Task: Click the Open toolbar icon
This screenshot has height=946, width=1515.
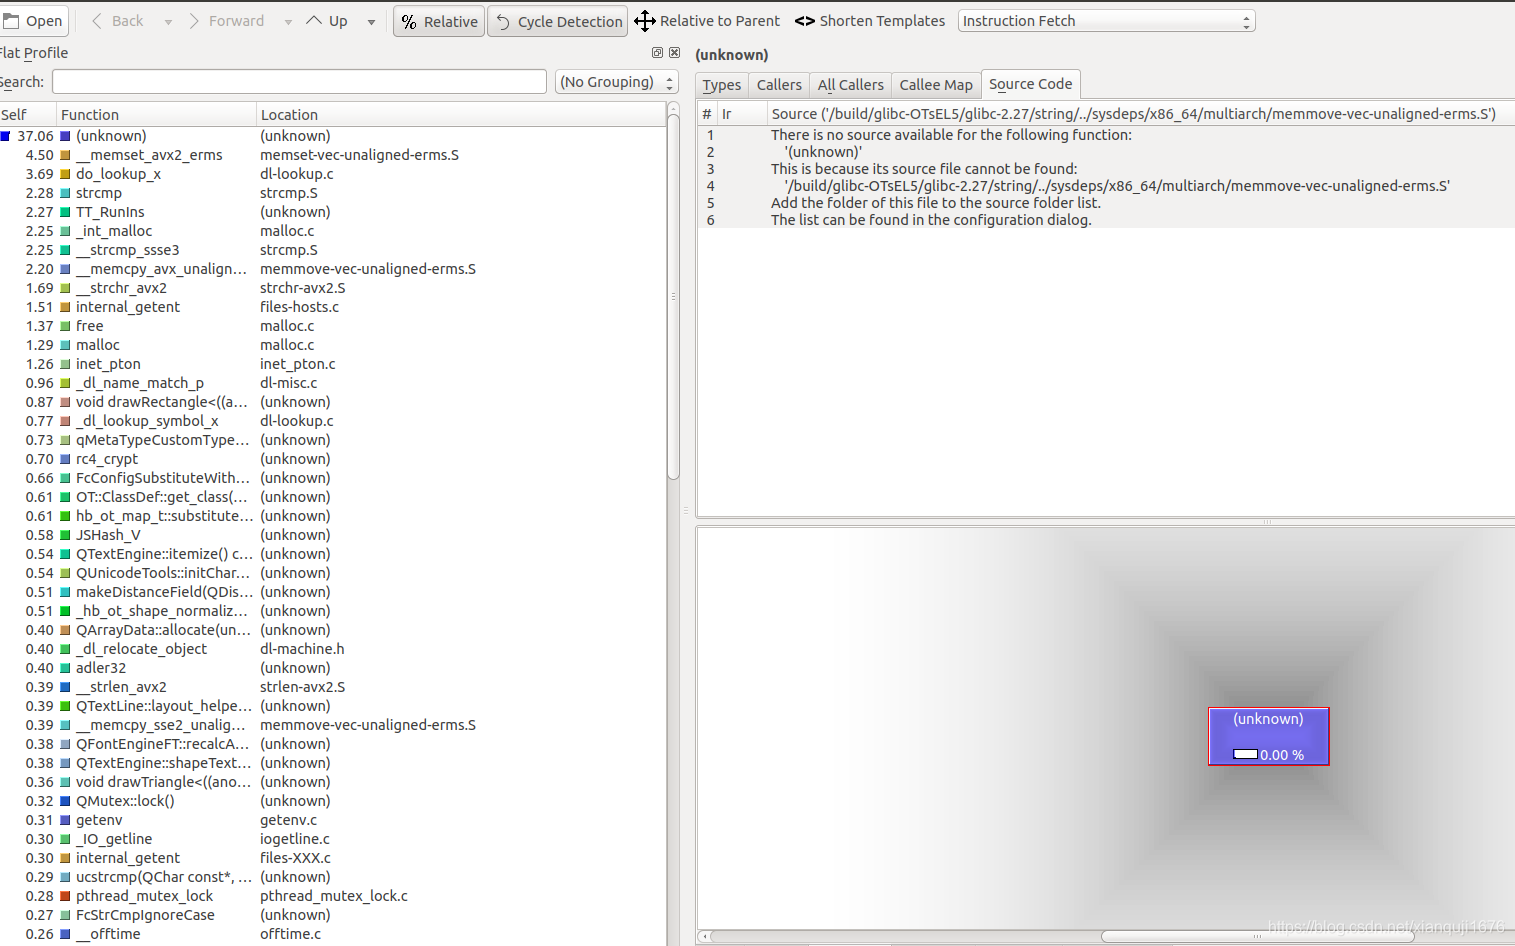Action: point(33,21)
